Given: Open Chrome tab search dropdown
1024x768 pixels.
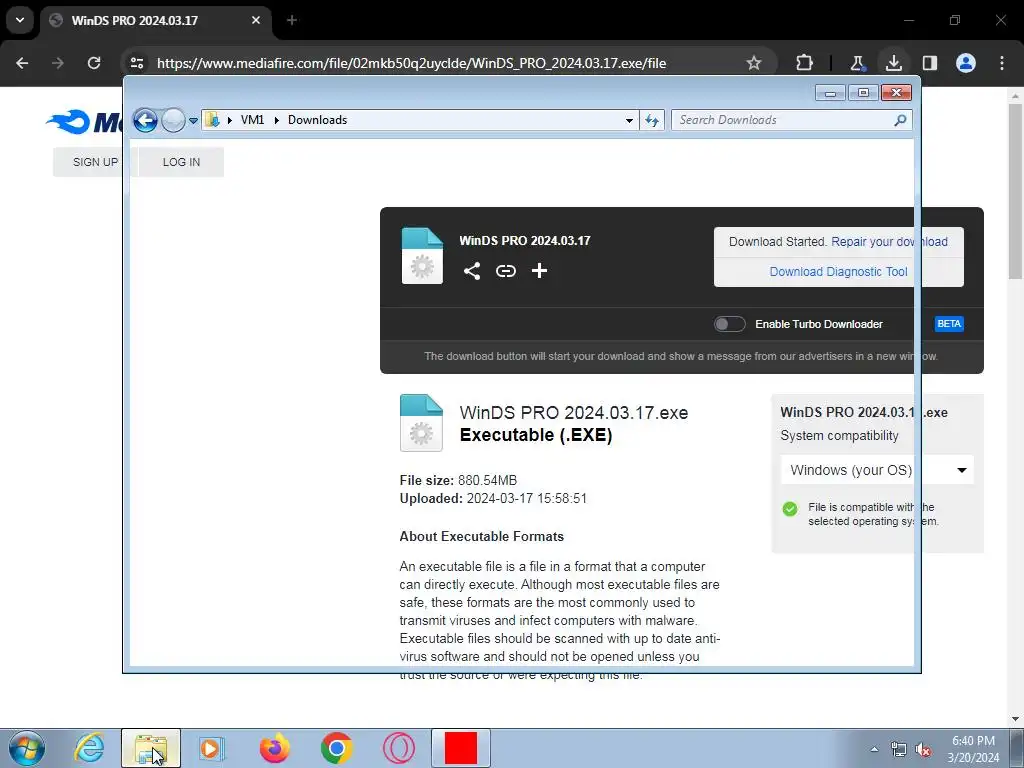Looking at the screenshot, I should point(20,20).
